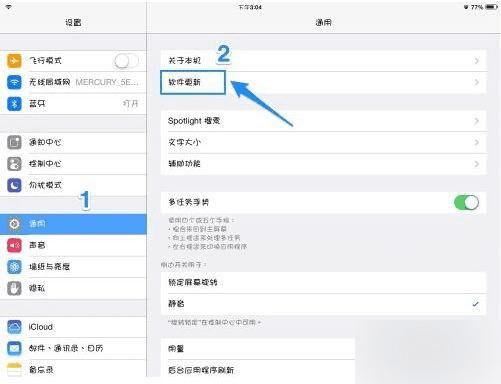Image resolution: width=501 pixels, height=384 pixels.
Task: Tap the Sounds (声音) speaker icon
Action: [x=14, y=245]
